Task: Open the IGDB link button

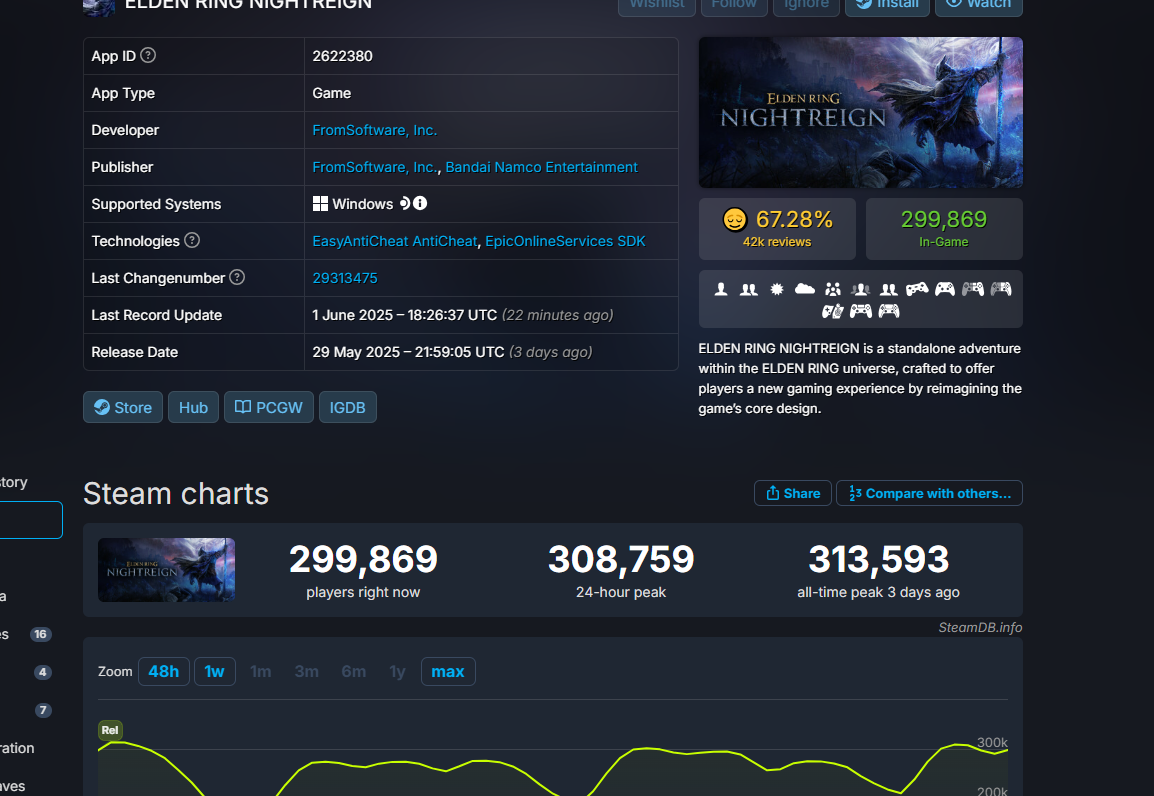Action: pos(347,407)
